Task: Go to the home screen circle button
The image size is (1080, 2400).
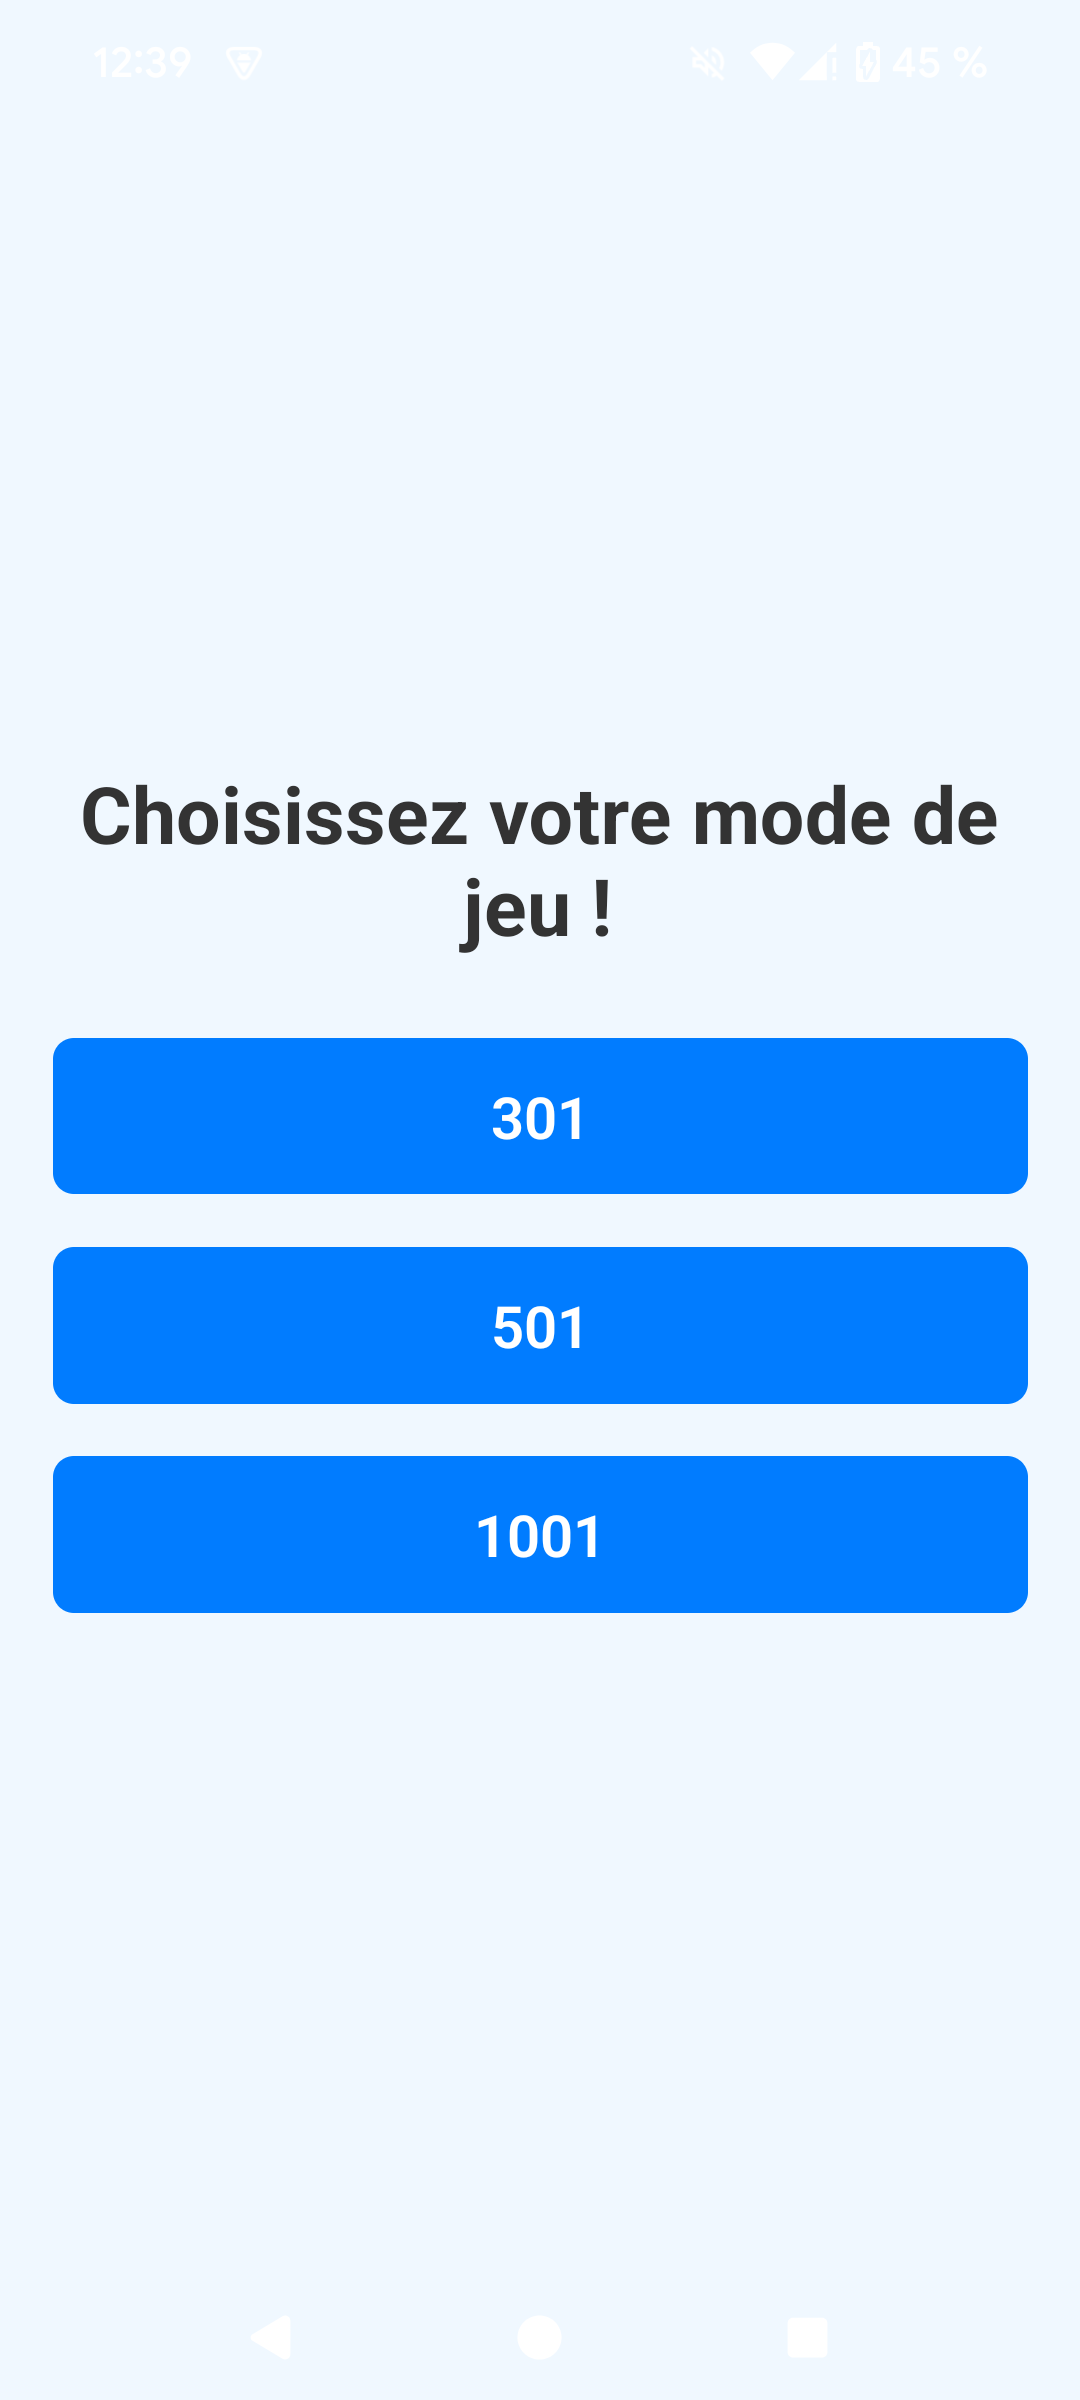Action: pos(540,2337)
